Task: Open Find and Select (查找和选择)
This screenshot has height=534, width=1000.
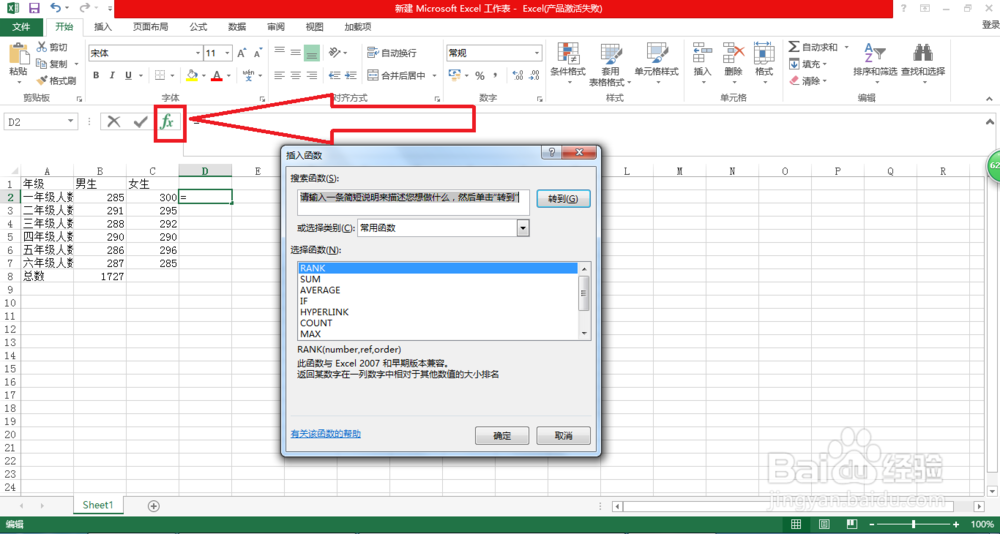Action: 923,61
